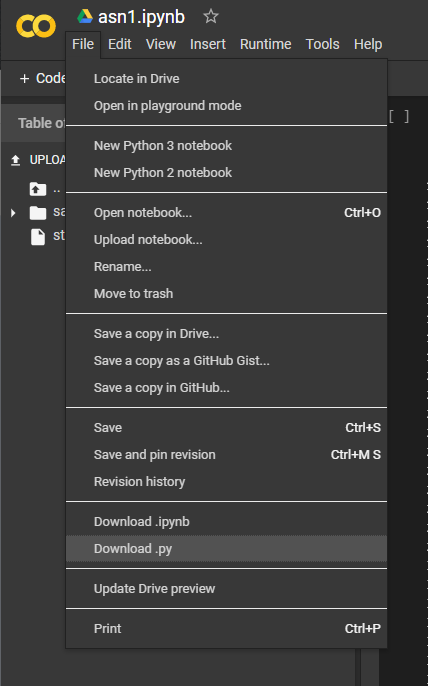Click Save in the File menu
Screen dimensions: 428x686
(x=226, y=428)
